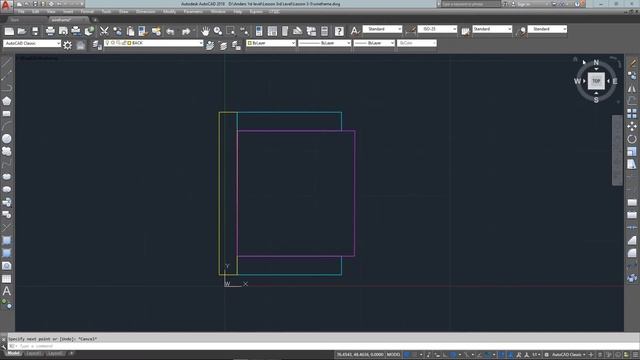
Task: Select the Multiline Text A tool
Action: pos(7,291)
